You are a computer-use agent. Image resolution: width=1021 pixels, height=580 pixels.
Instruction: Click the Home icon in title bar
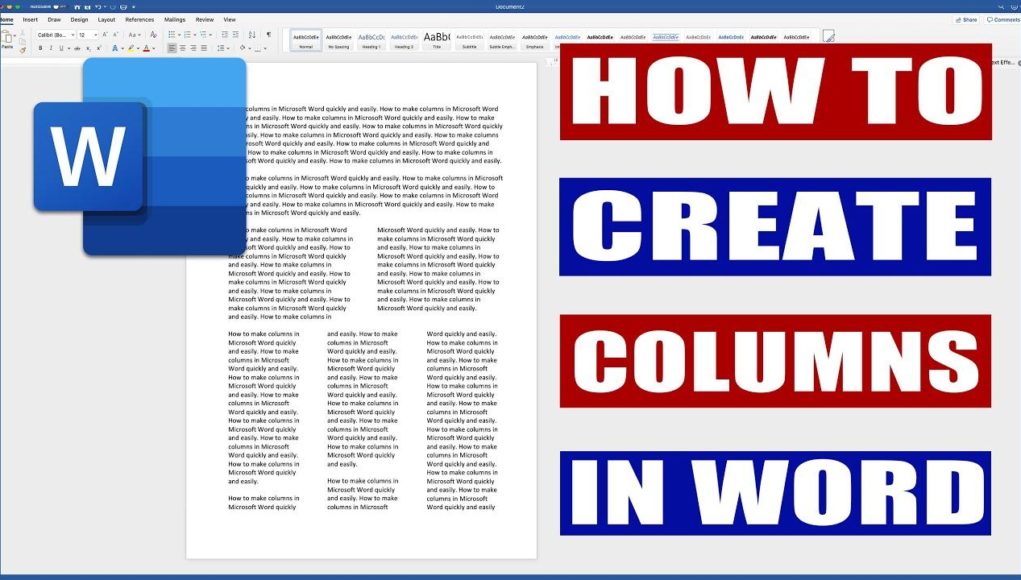pyautogui.click(x=77, y=7)
